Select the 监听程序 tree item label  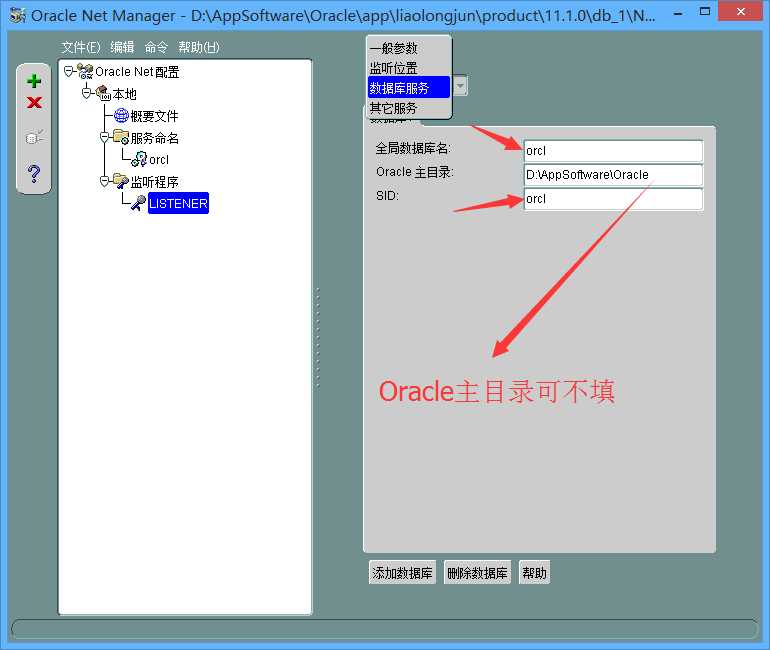click(x=155, y=182)
